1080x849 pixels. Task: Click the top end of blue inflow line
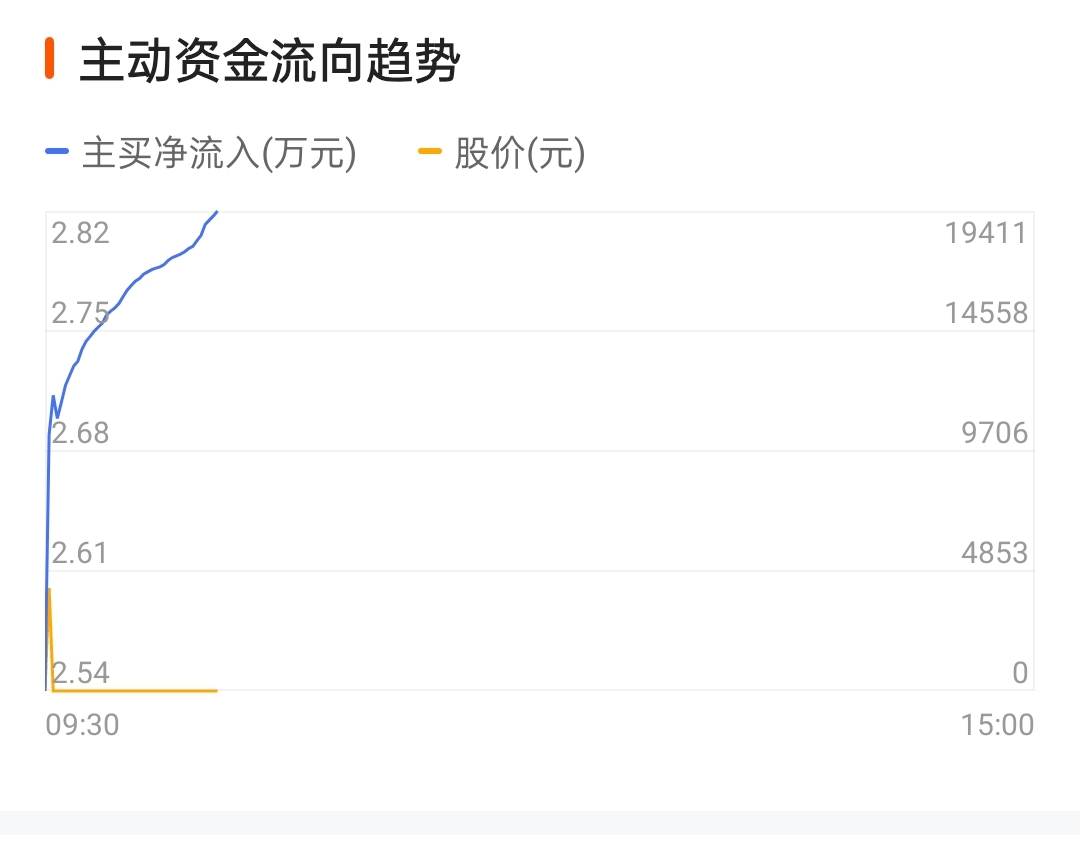click(x=216, y=212)
